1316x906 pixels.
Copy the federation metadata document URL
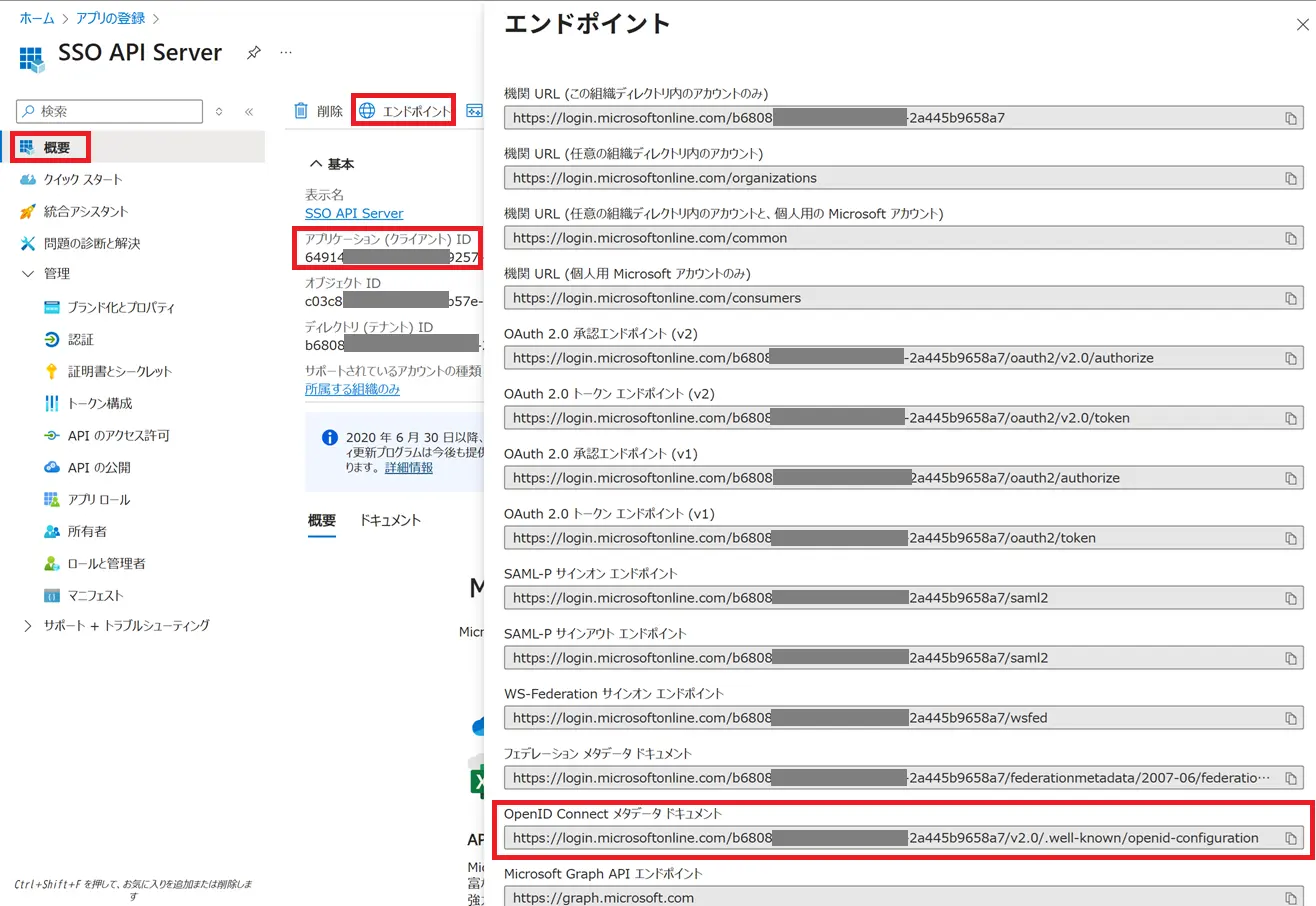coord(1290,778)
